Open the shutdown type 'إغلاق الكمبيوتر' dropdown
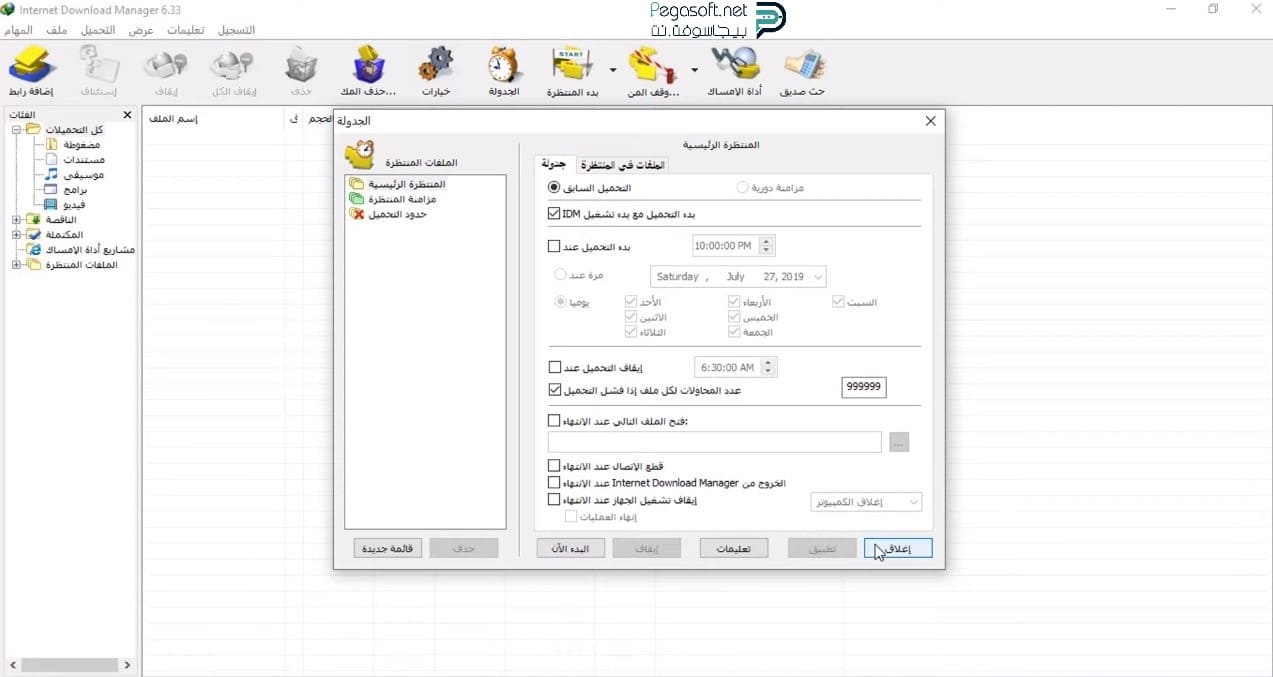 866,502
